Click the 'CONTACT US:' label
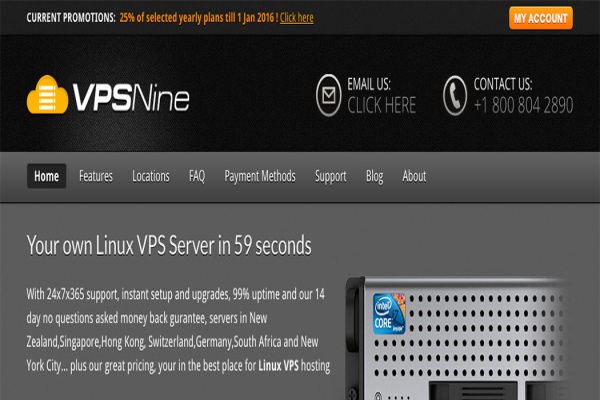The image size is (600, 400). (503, 84)
